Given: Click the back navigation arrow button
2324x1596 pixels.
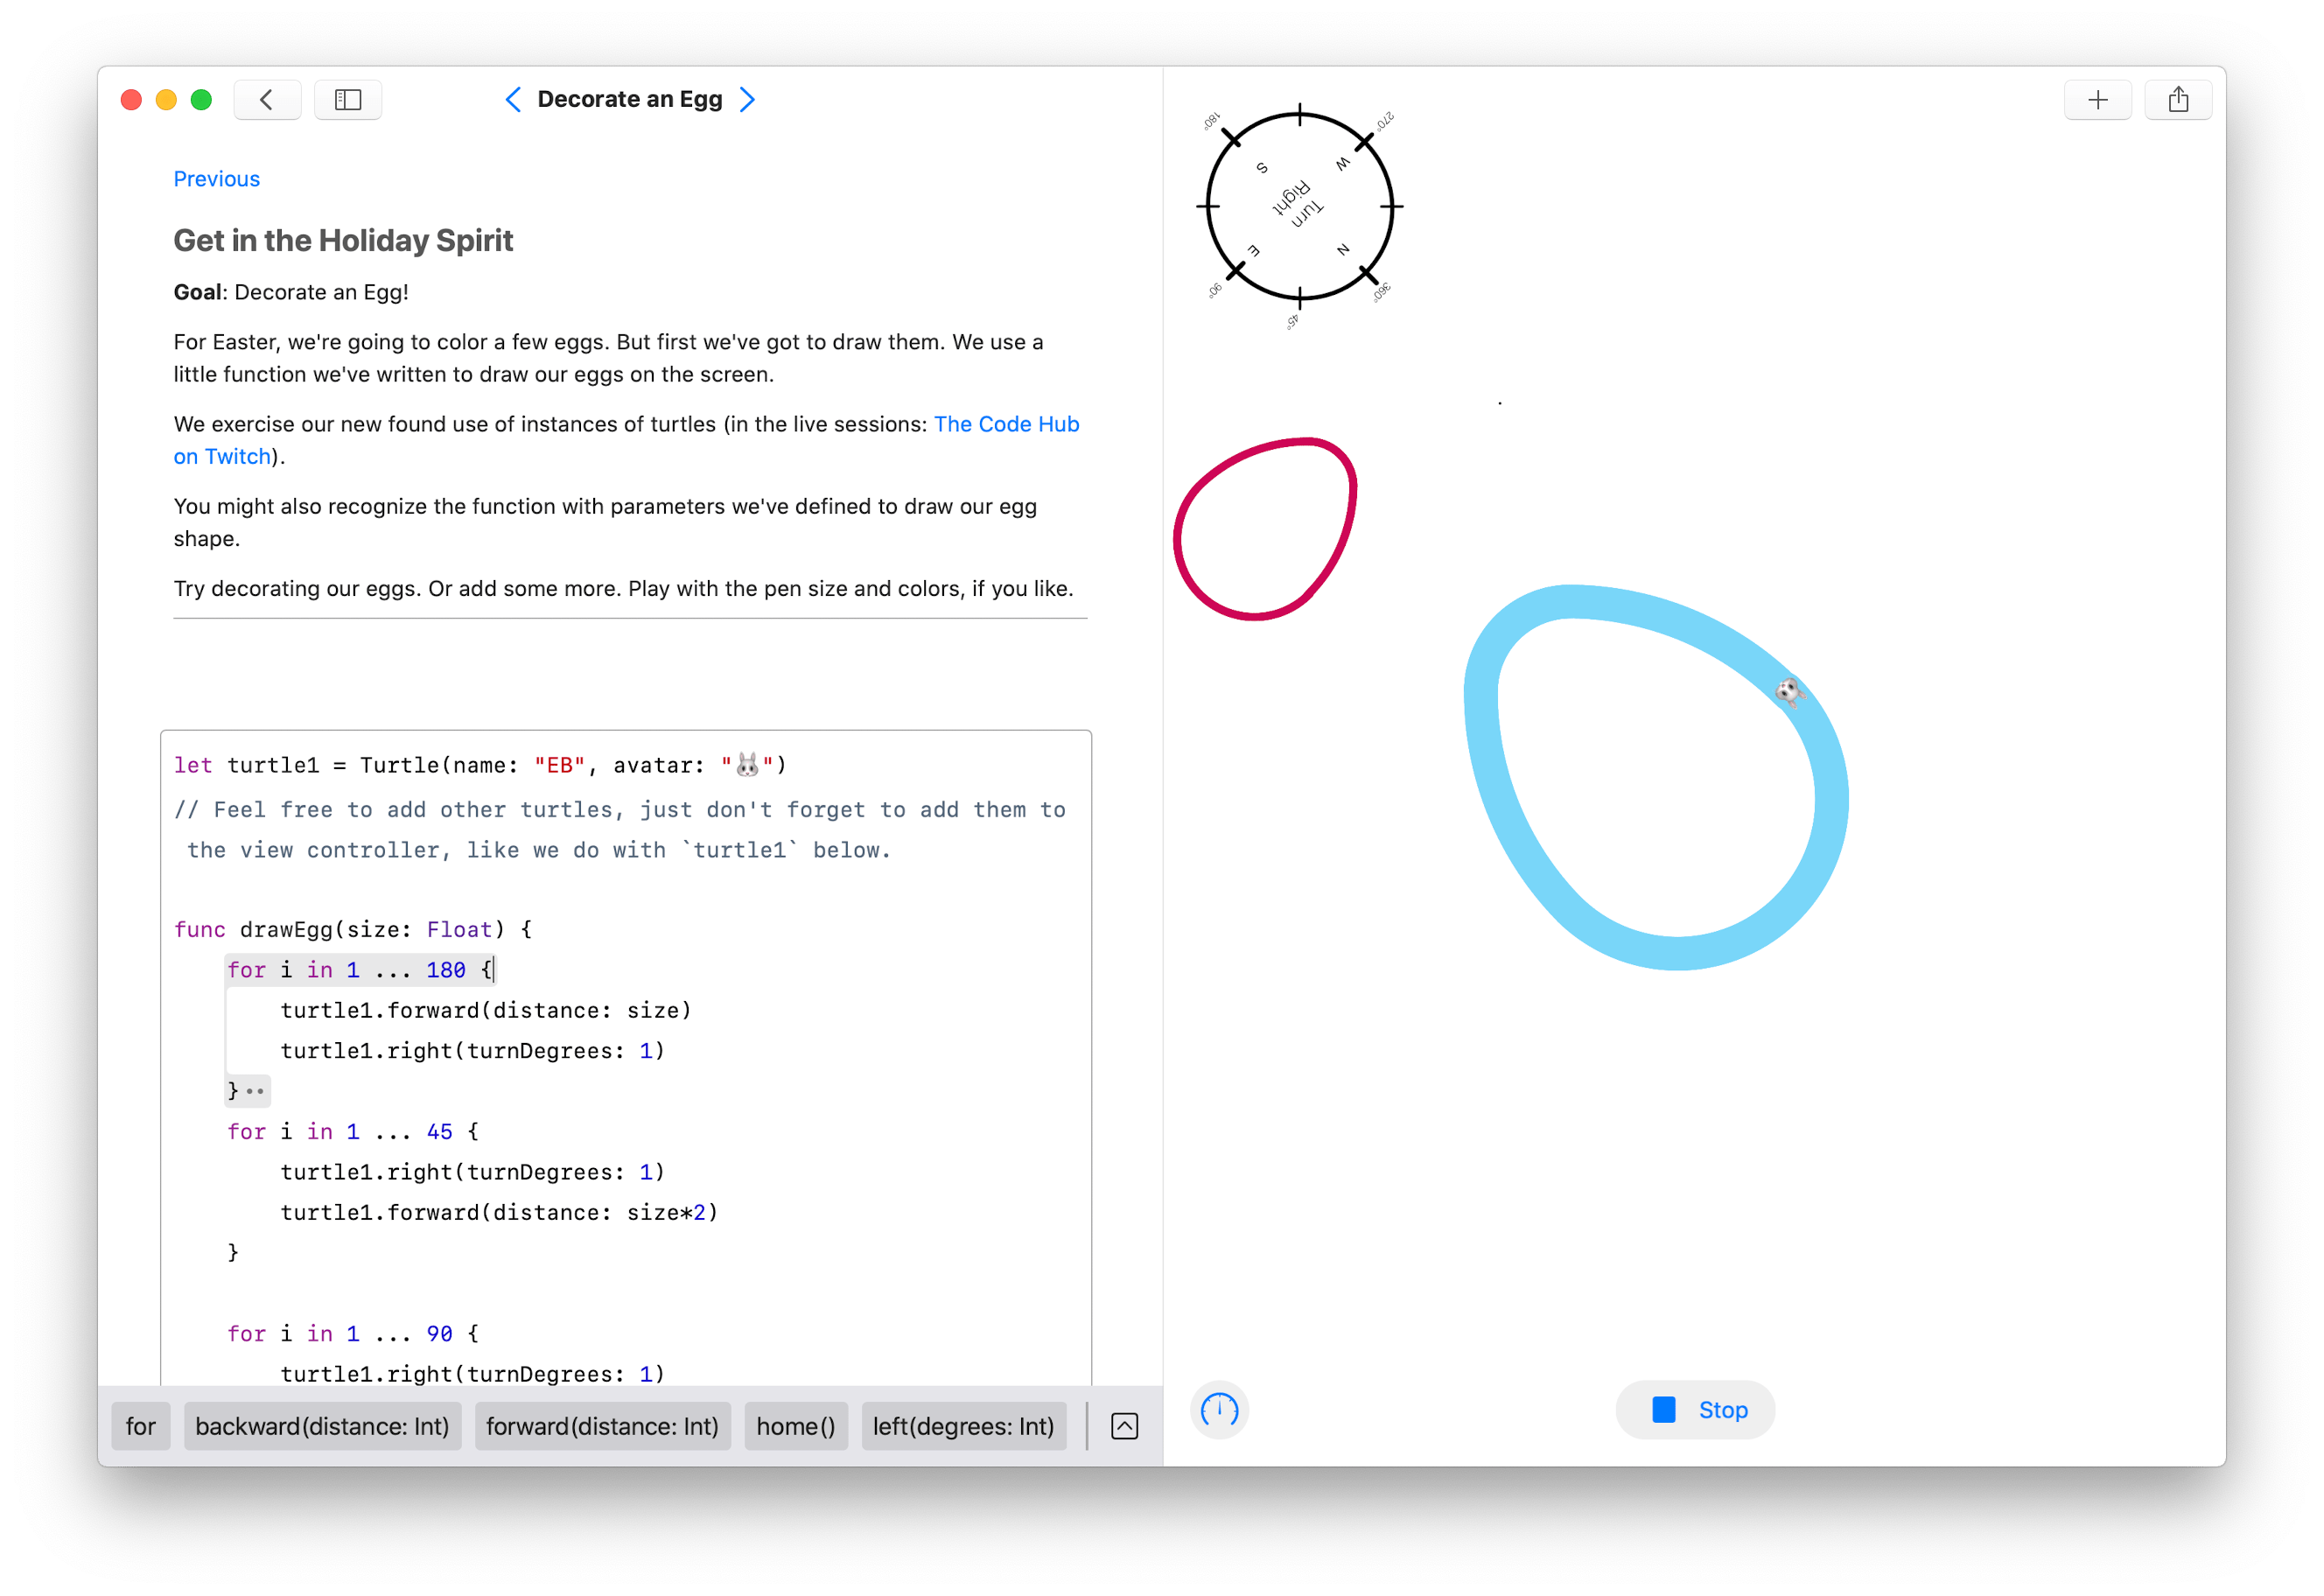Looking at the screenshot, I should click(266, 100).
